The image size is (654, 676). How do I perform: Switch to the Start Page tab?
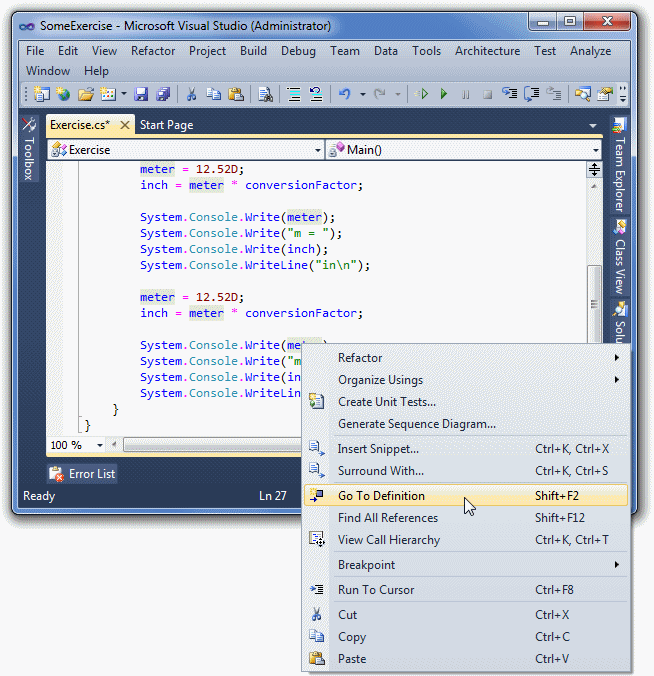166,125
